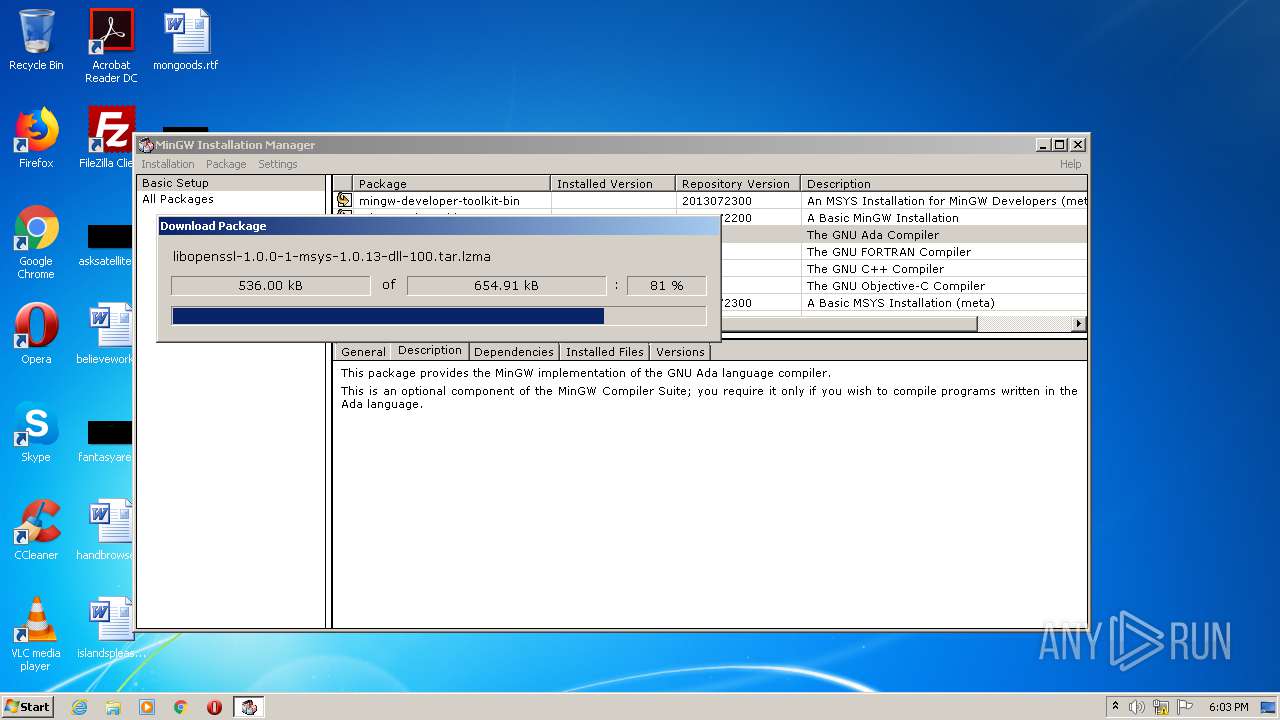The width and height of the screenshot is (1280, 720).
Task: Select The GNU FORTRAN Compiler row
Action: tap(902, 252)
